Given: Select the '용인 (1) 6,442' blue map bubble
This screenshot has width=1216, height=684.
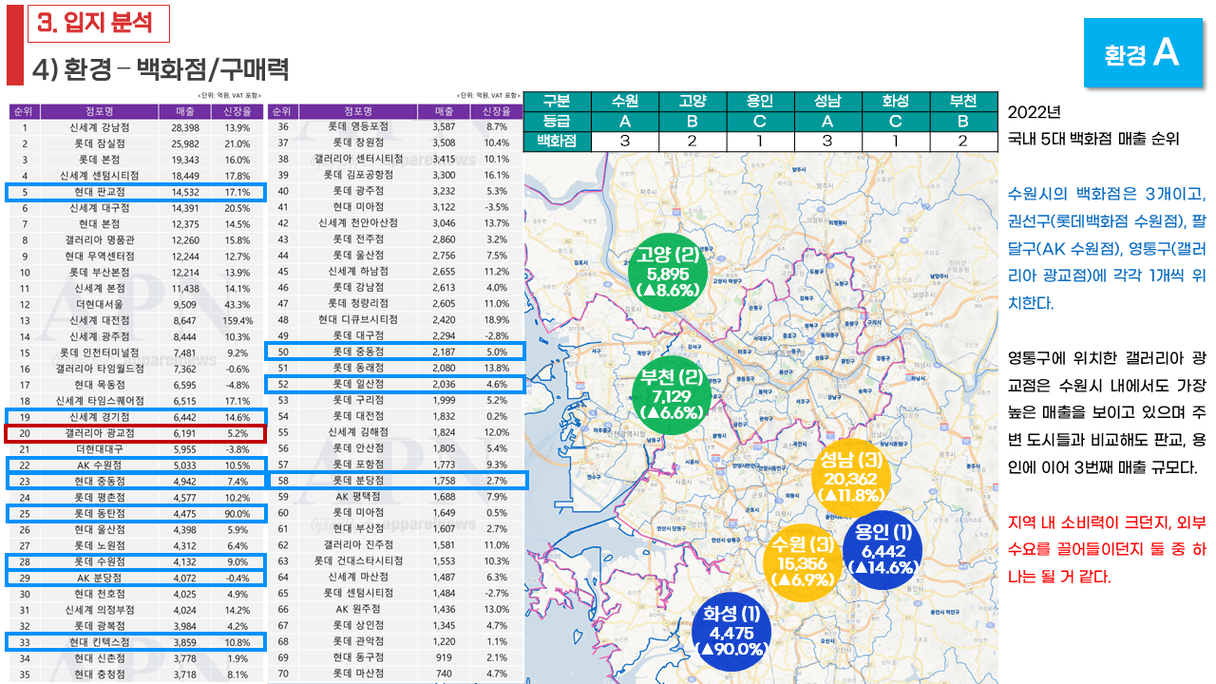Looking at the screenshot, I should [882, 550].
